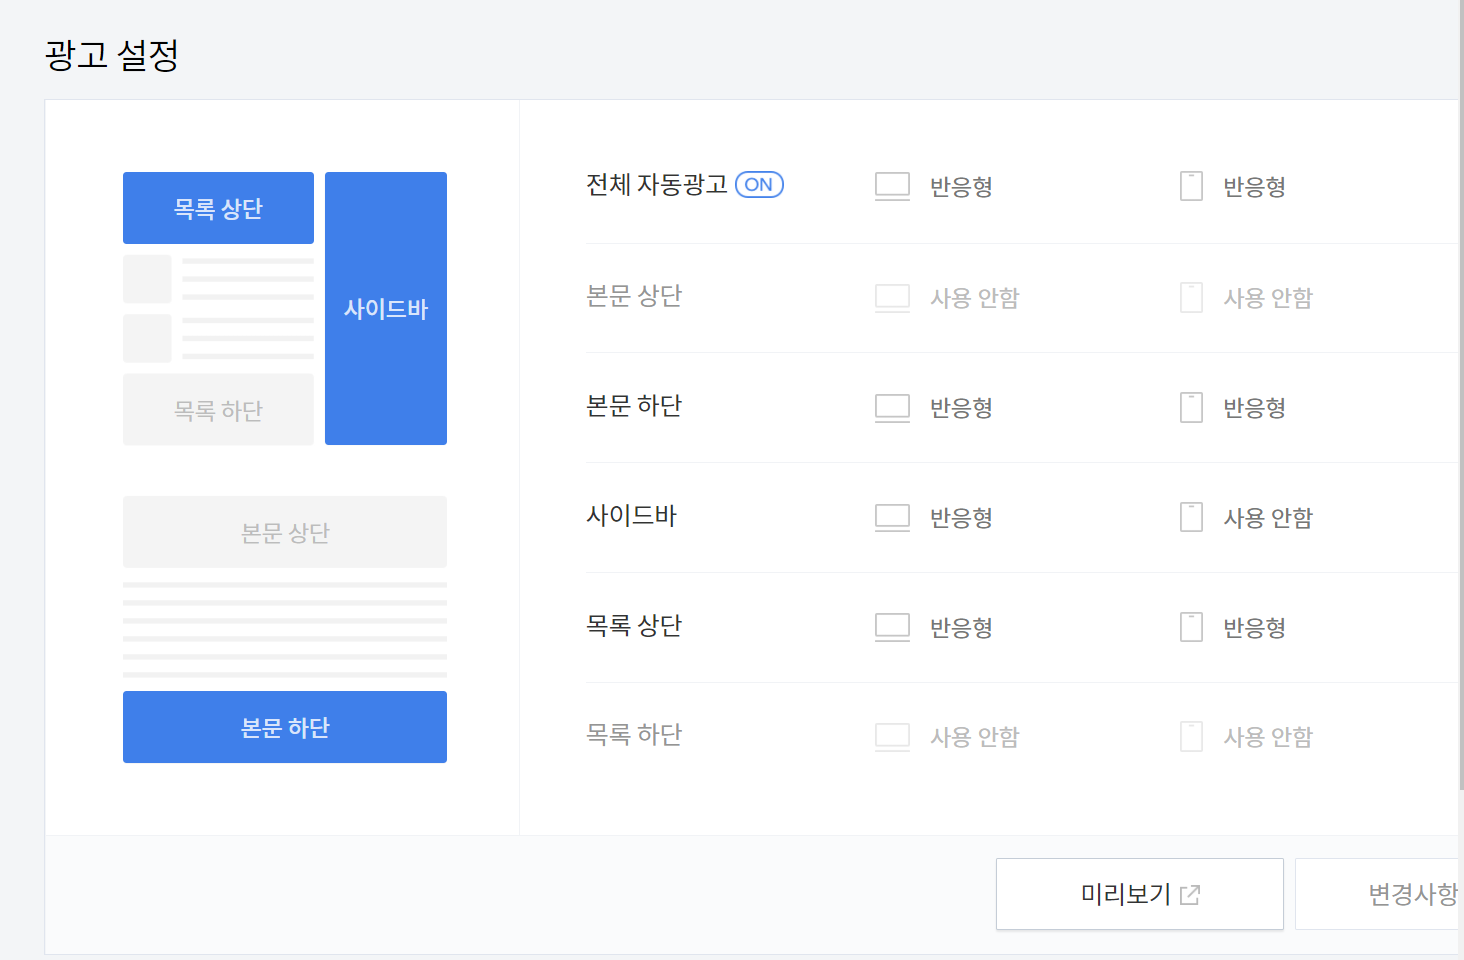This screenshot has height=960, width=1464.
Task: Open mobile 사용 안함 option for 사이드바
Action: (1268, 518)
